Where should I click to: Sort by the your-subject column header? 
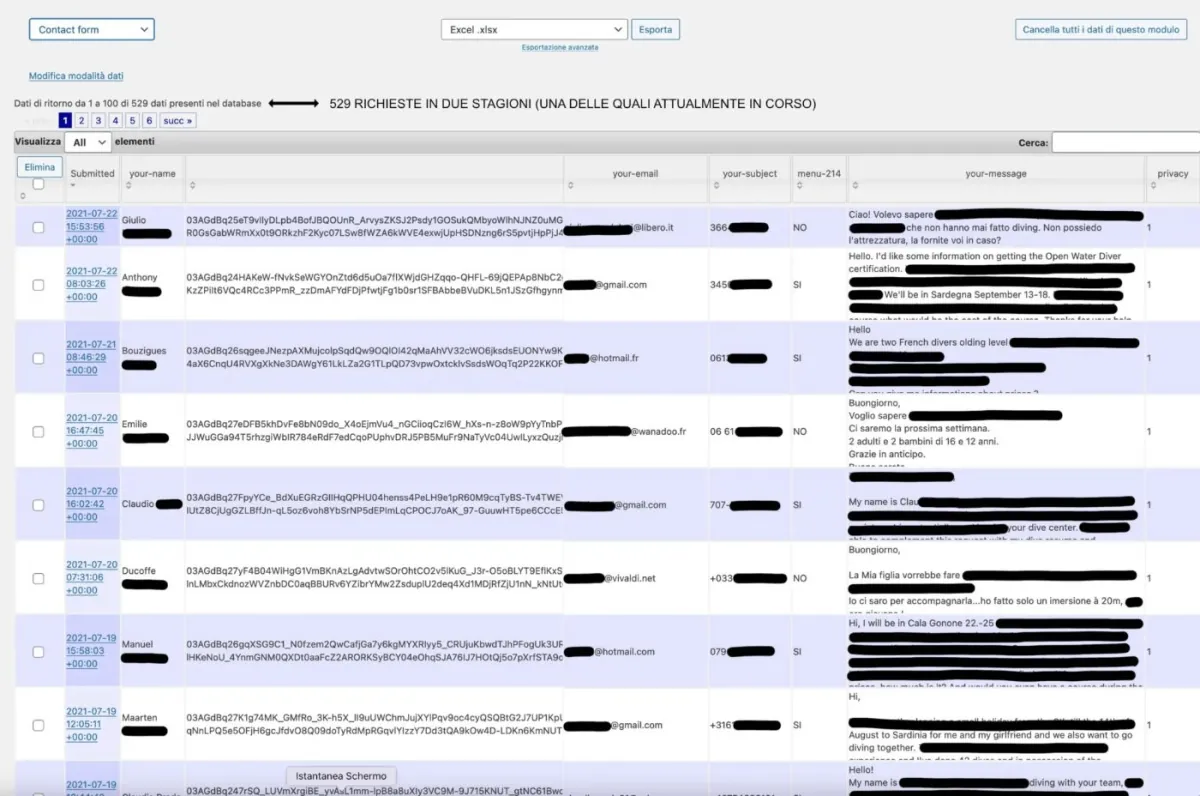[x=750, y=173]
